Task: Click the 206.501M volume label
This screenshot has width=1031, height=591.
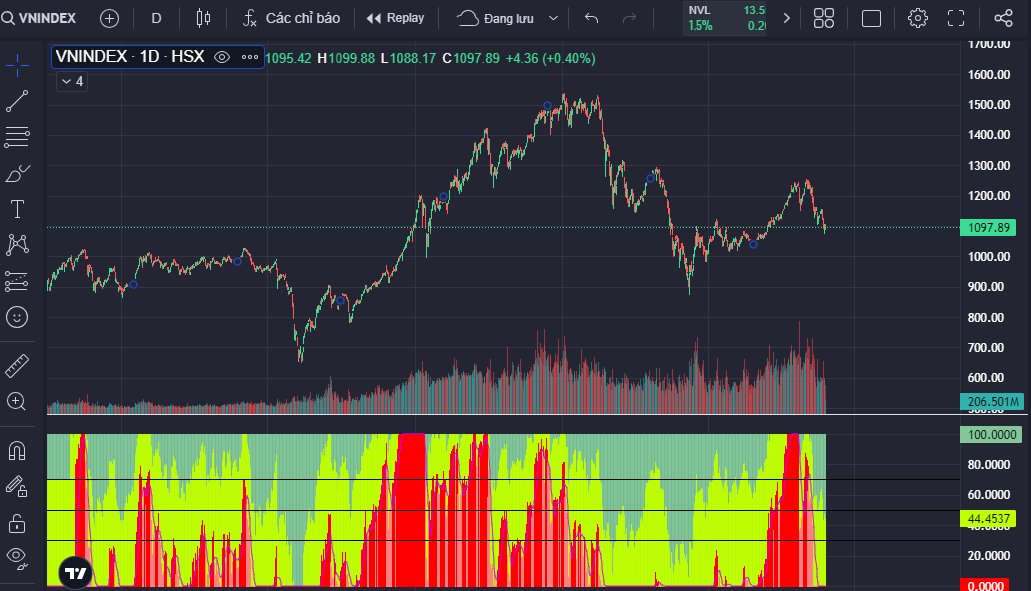Action: pos(992,402)
